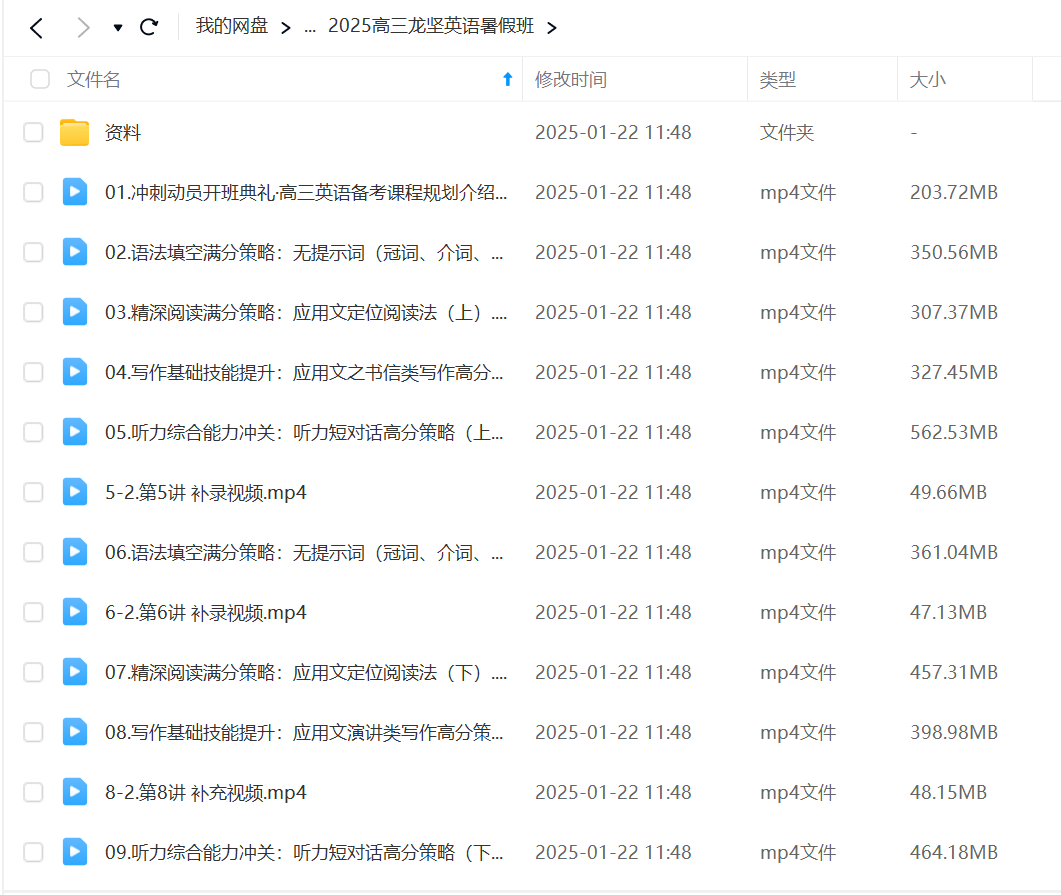Check the box for 5-2.第5讲 补录视频.mp4

pyautogui.click(x=33, y=492)
